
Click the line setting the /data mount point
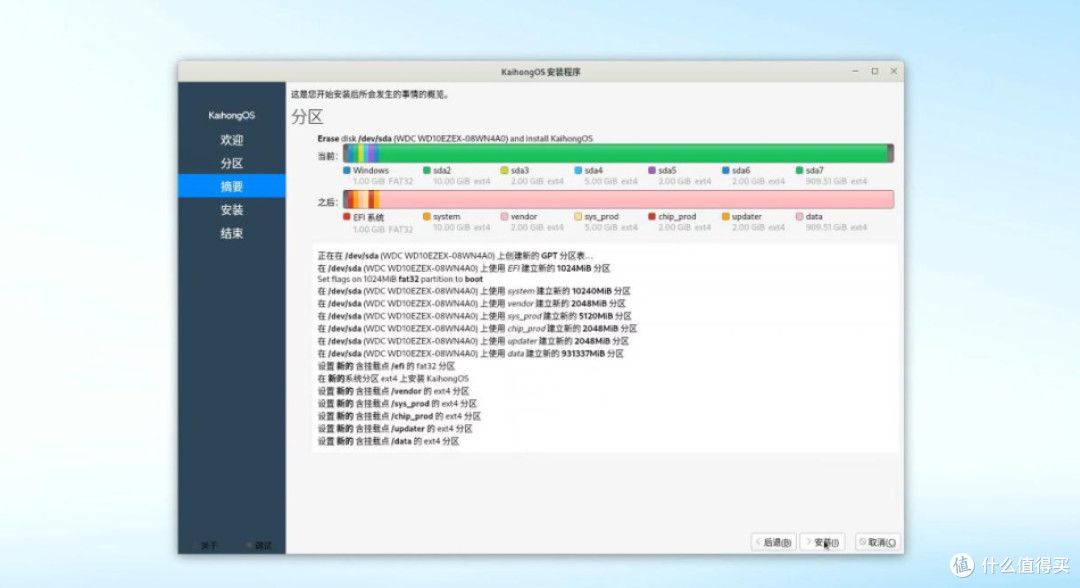(x=388, y=441)
